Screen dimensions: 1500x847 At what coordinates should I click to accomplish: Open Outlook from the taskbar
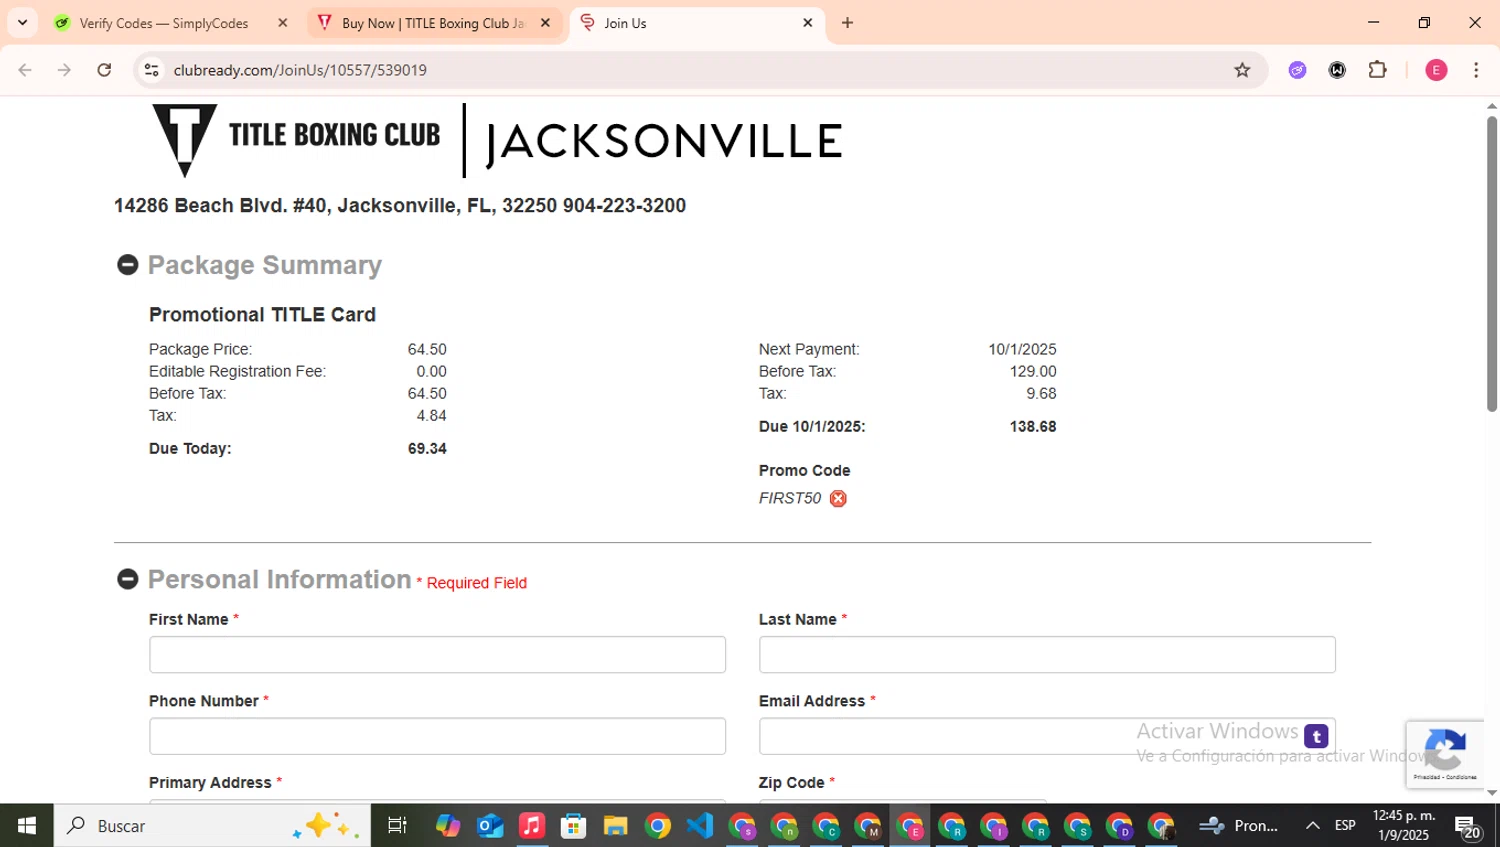pyautogui.click(x=490, y=826)
